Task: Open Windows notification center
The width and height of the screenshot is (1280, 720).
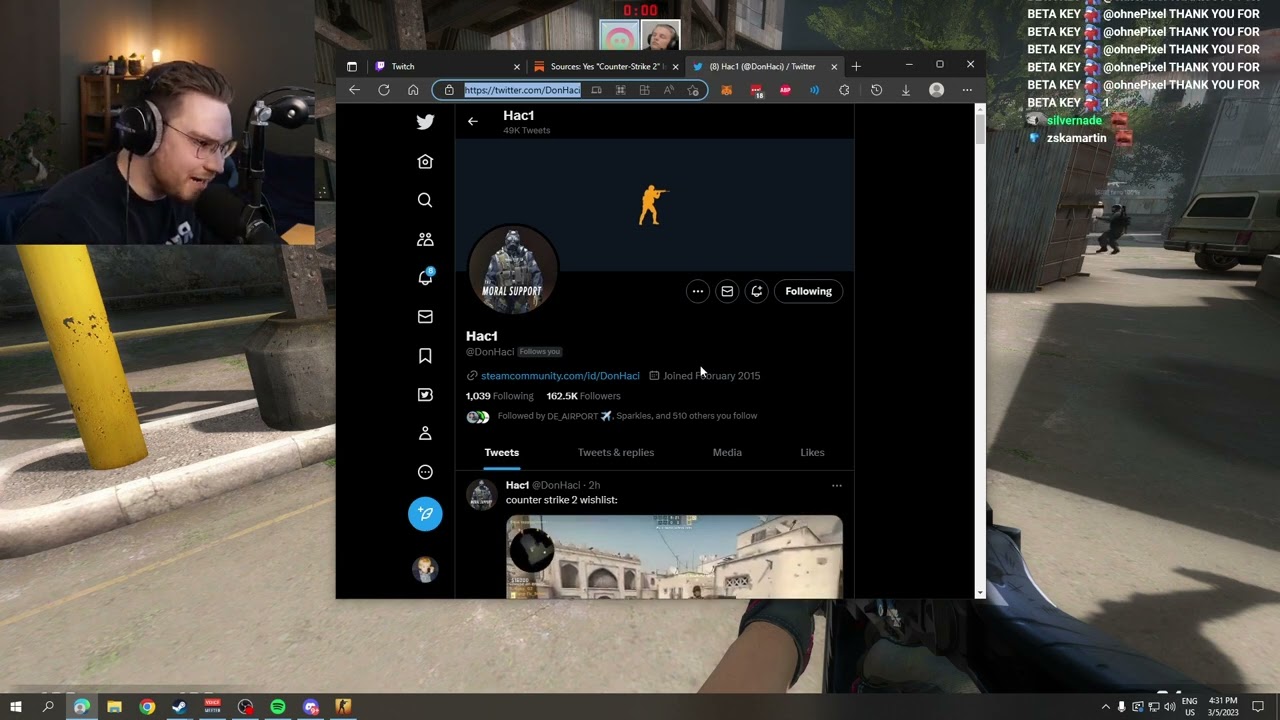Action: point(1259,707)
